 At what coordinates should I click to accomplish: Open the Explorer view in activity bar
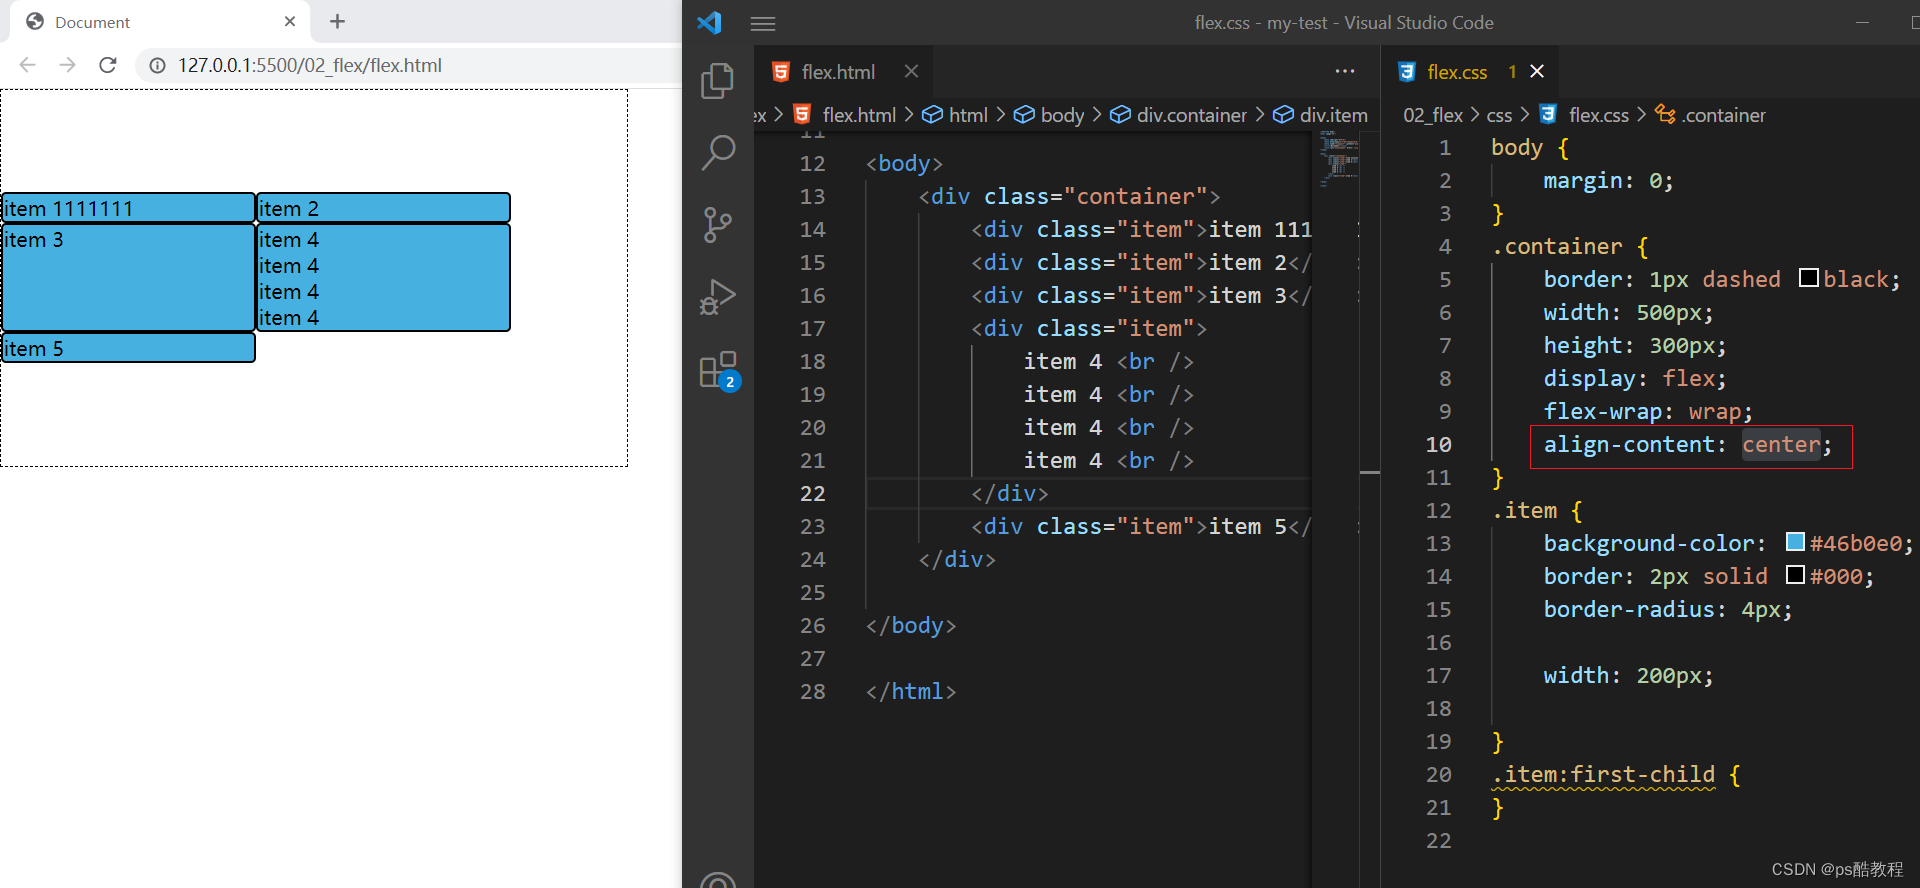tap(717, 81)
